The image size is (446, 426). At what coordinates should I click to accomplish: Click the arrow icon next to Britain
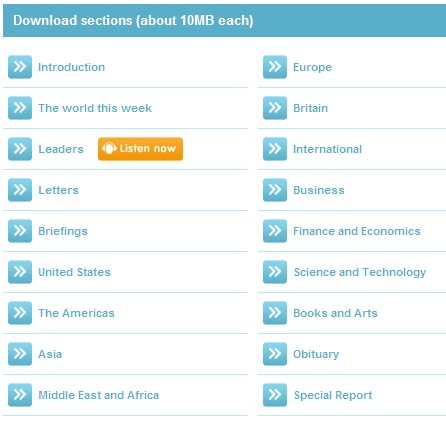coord(275,108)
